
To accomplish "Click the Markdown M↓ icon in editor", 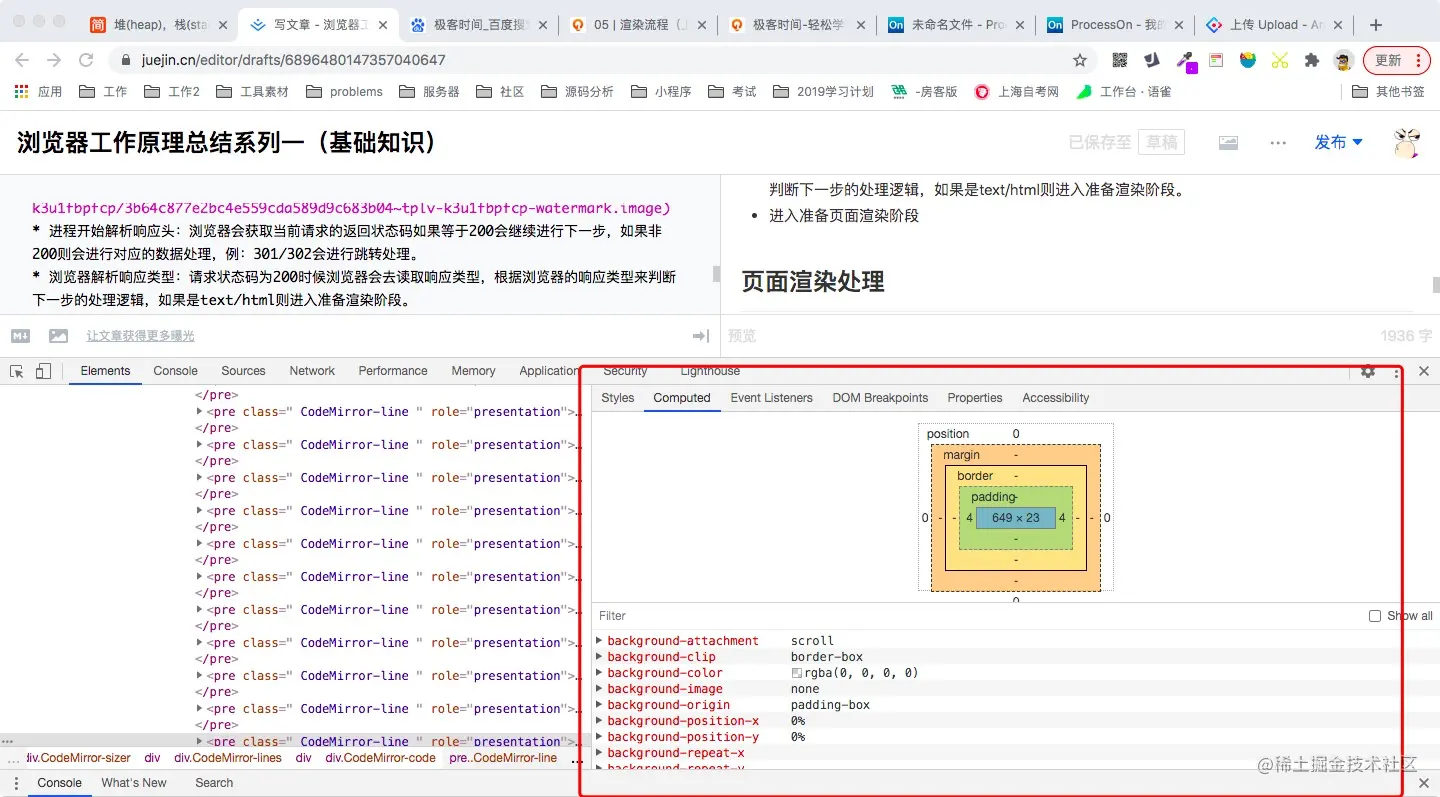I will (20, 336).
